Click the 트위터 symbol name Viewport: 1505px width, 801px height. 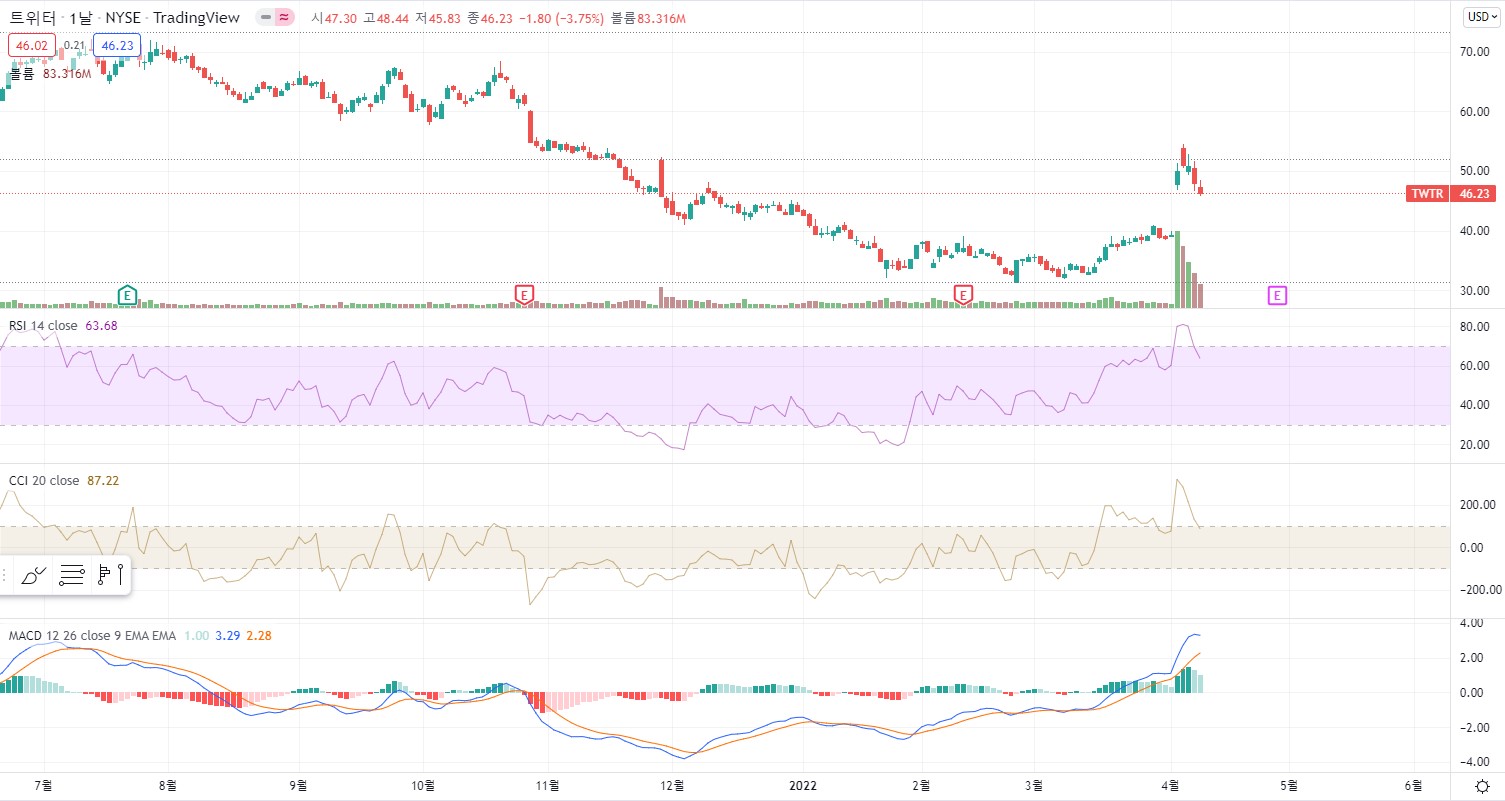(32, 18)
